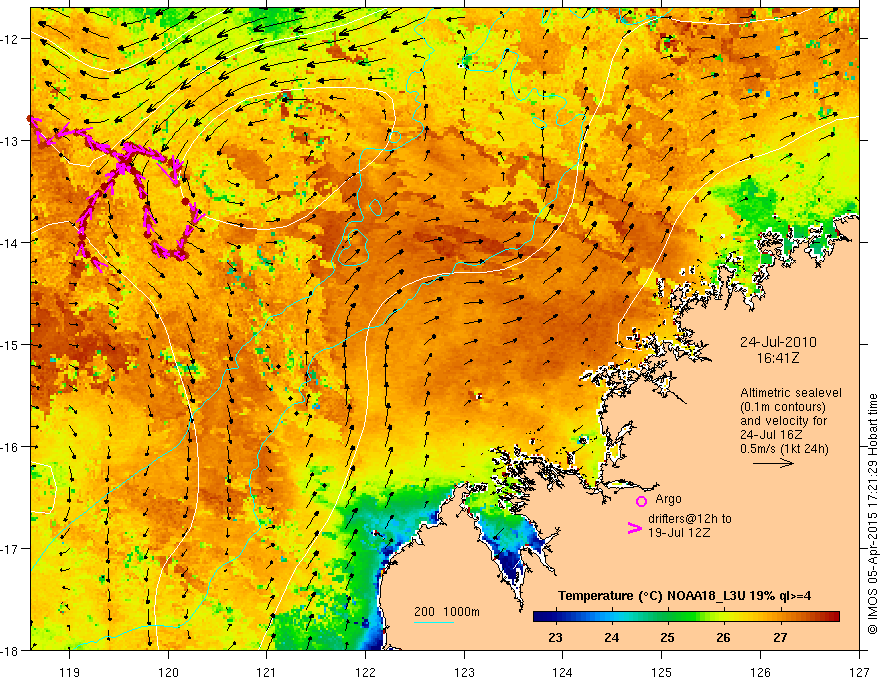Click longitude axis label 121
Viewport: 880px width, 680px height.
tap(267, 672)
